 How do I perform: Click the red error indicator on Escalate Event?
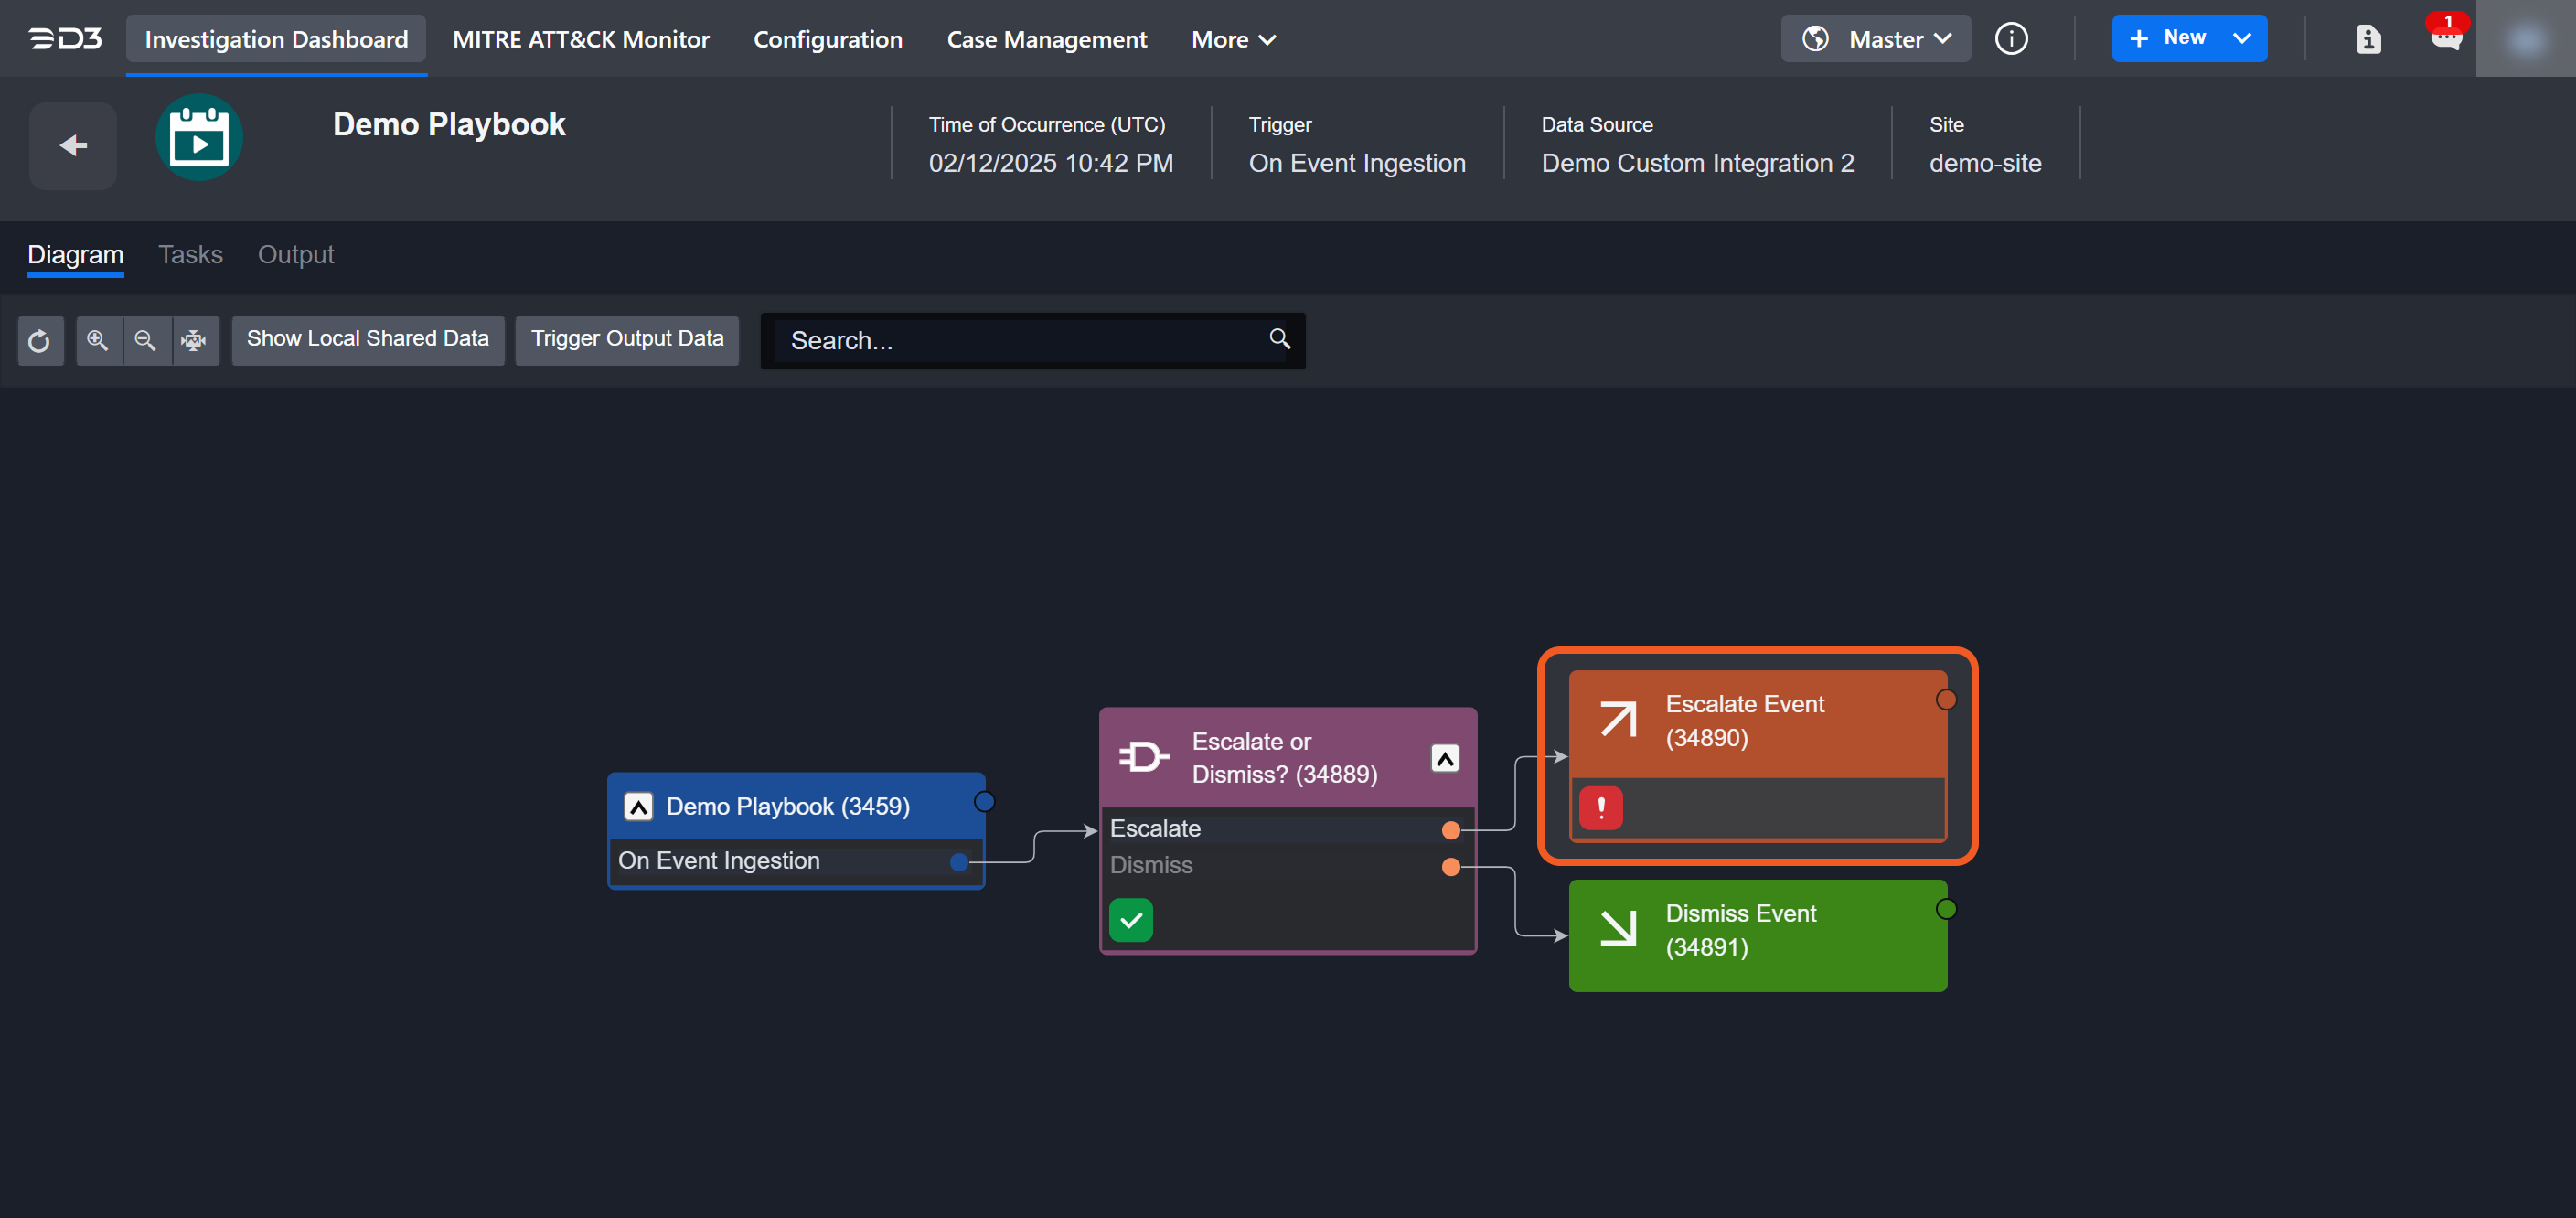[x=1600, y=807]
